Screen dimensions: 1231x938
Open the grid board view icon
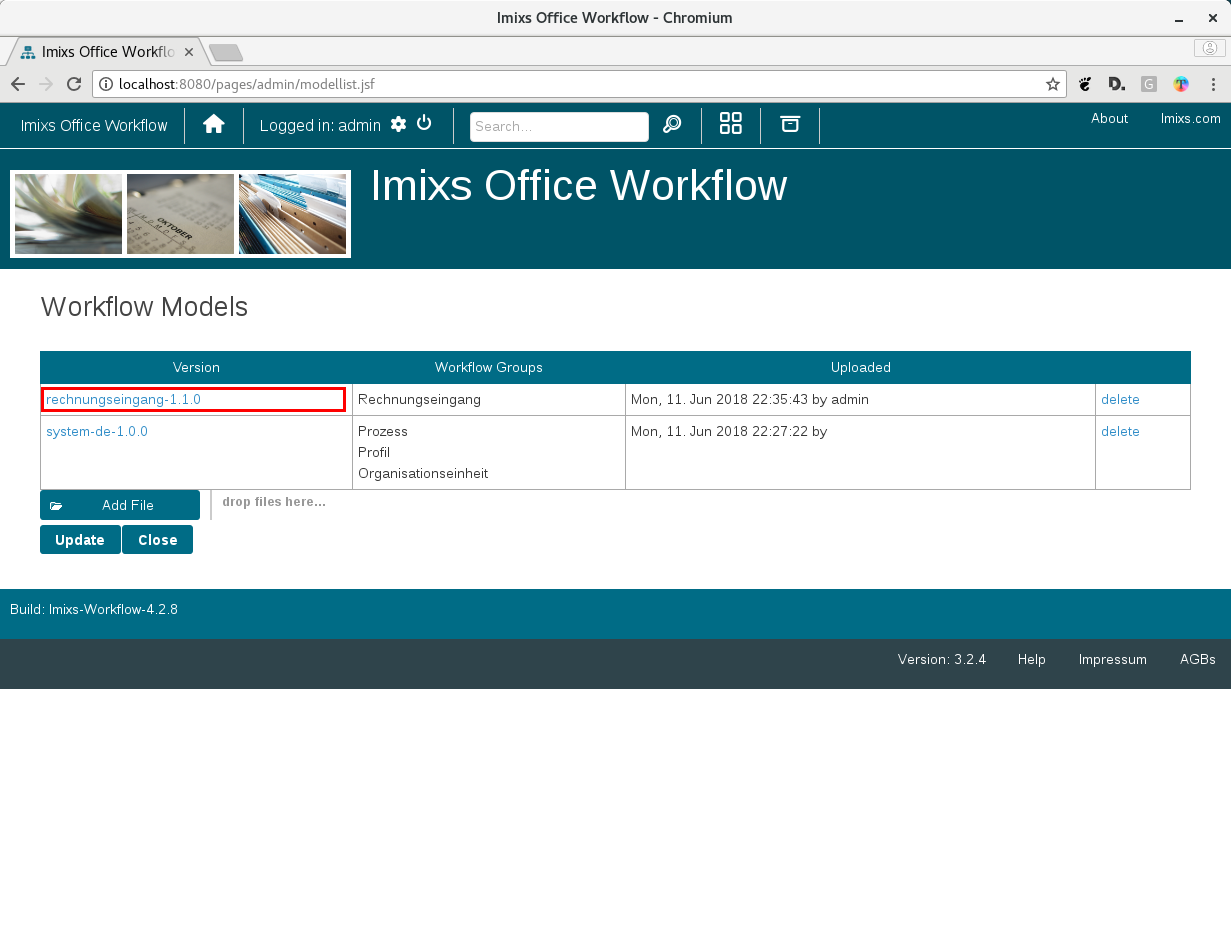(730, 124)
